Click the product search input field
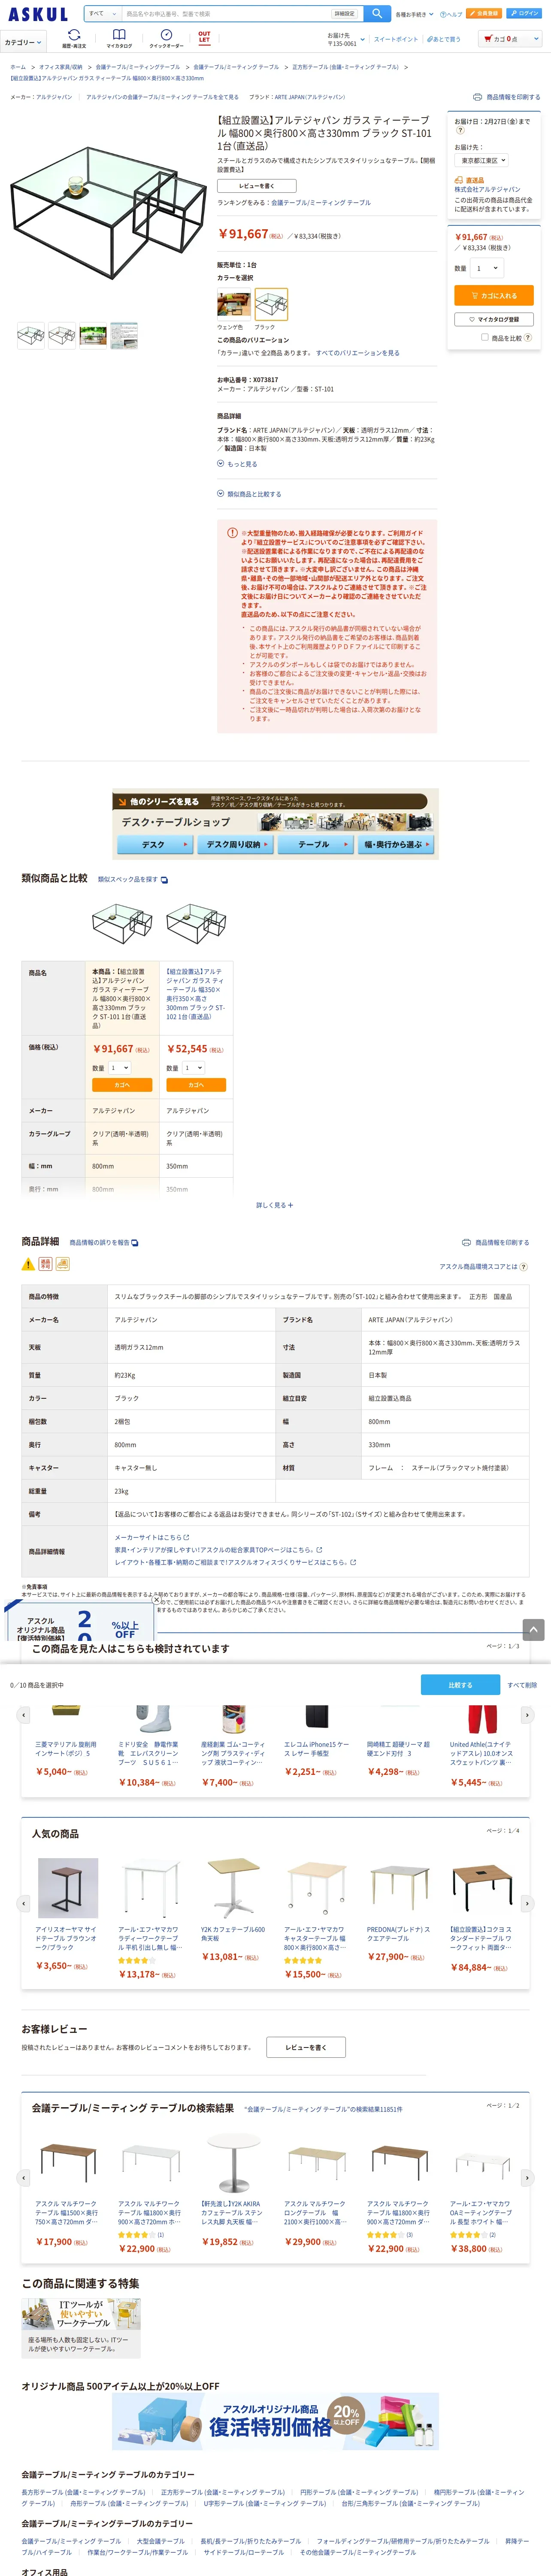Screen dimensions: 551x2576 click(227, 14)
